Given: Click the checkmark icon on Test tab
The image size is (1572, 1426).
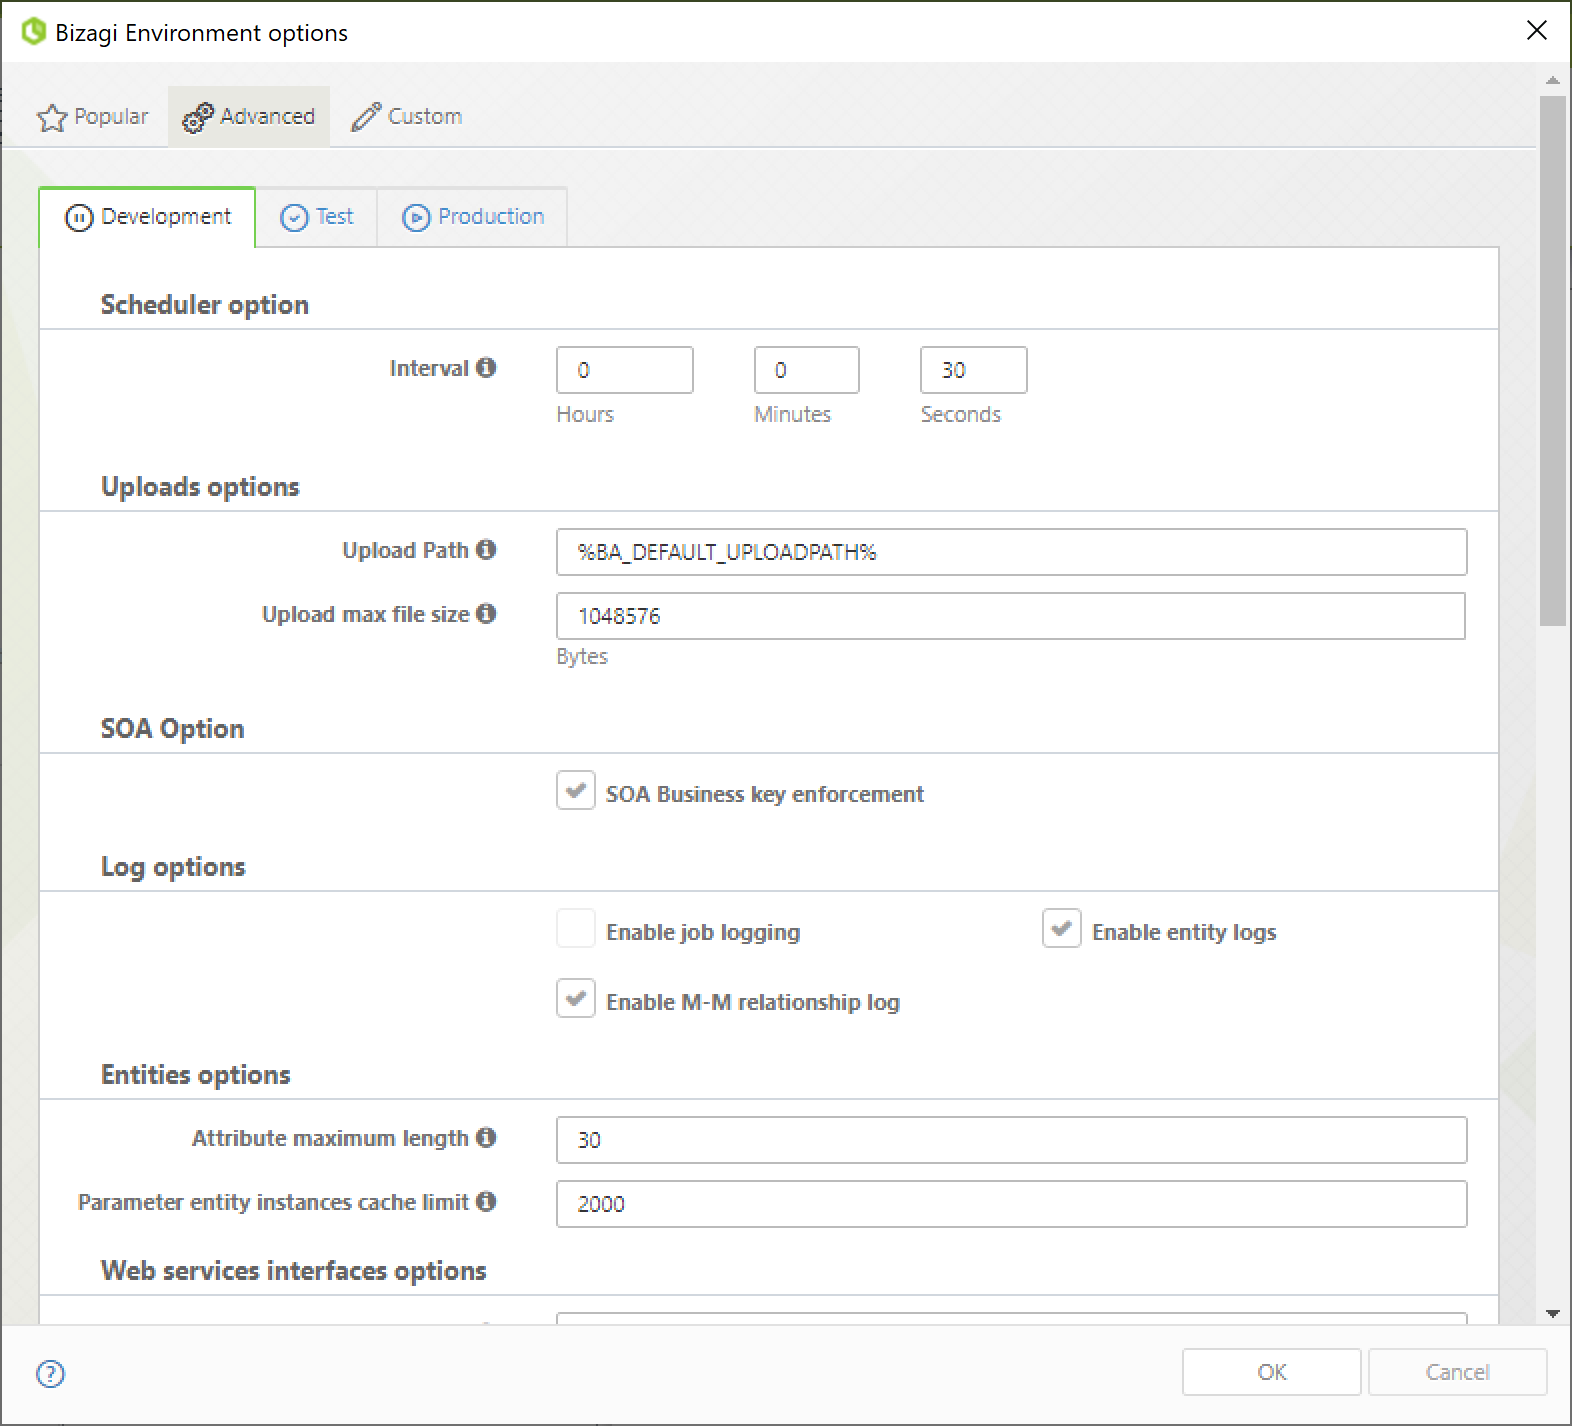Looking at the screenshot, I should point(294,217).
